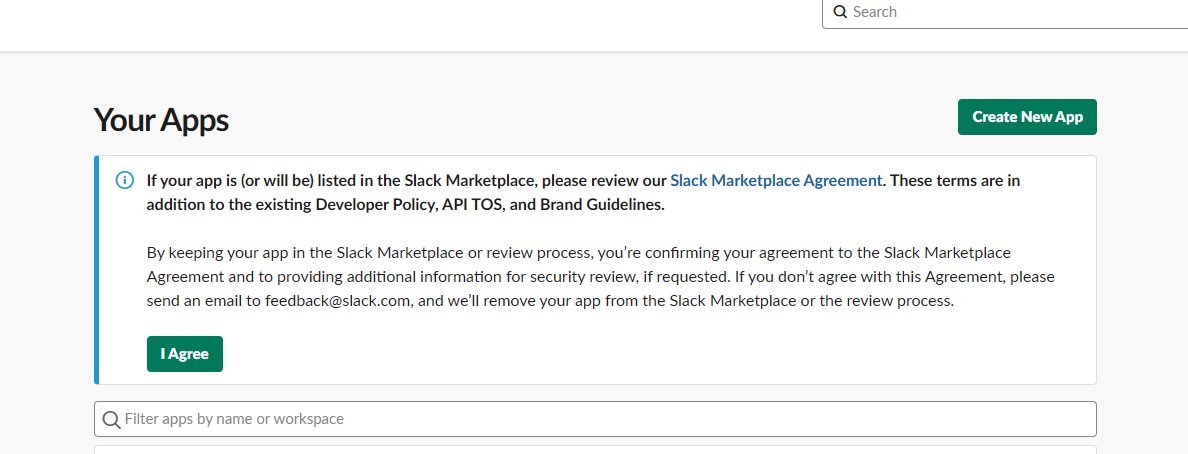Focus the top Search input field

1005,12
